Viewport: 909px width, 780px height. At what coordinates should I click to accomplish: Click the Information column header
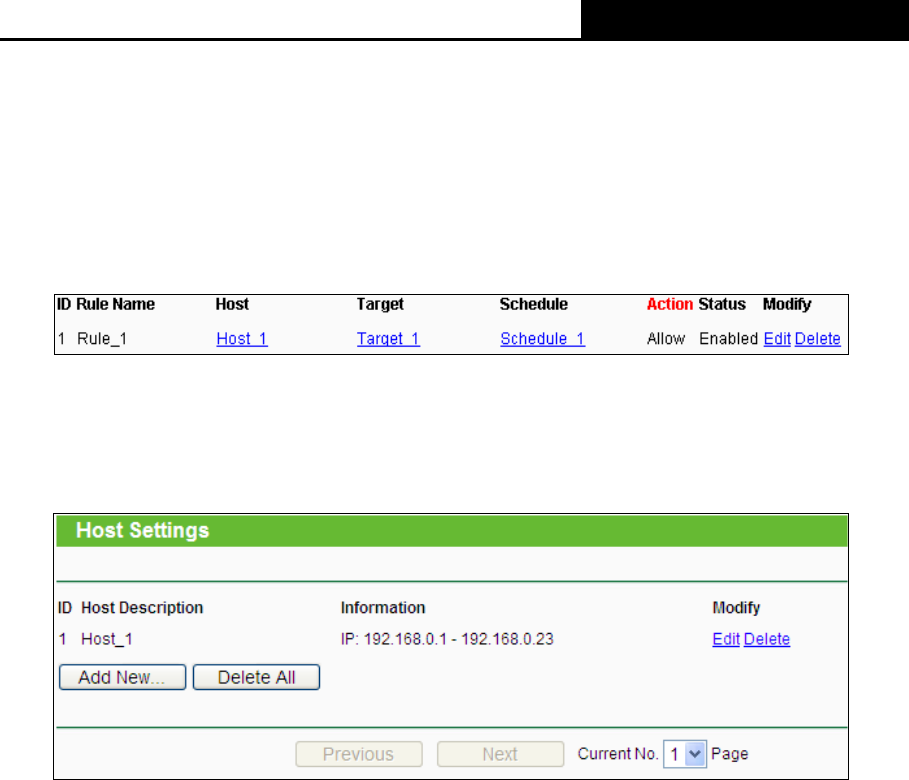[383, 608]
